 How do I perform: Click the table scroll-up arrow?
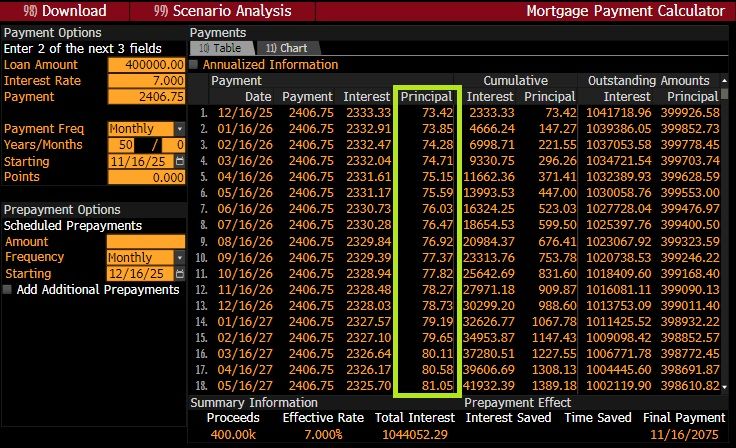pos(727,96)
